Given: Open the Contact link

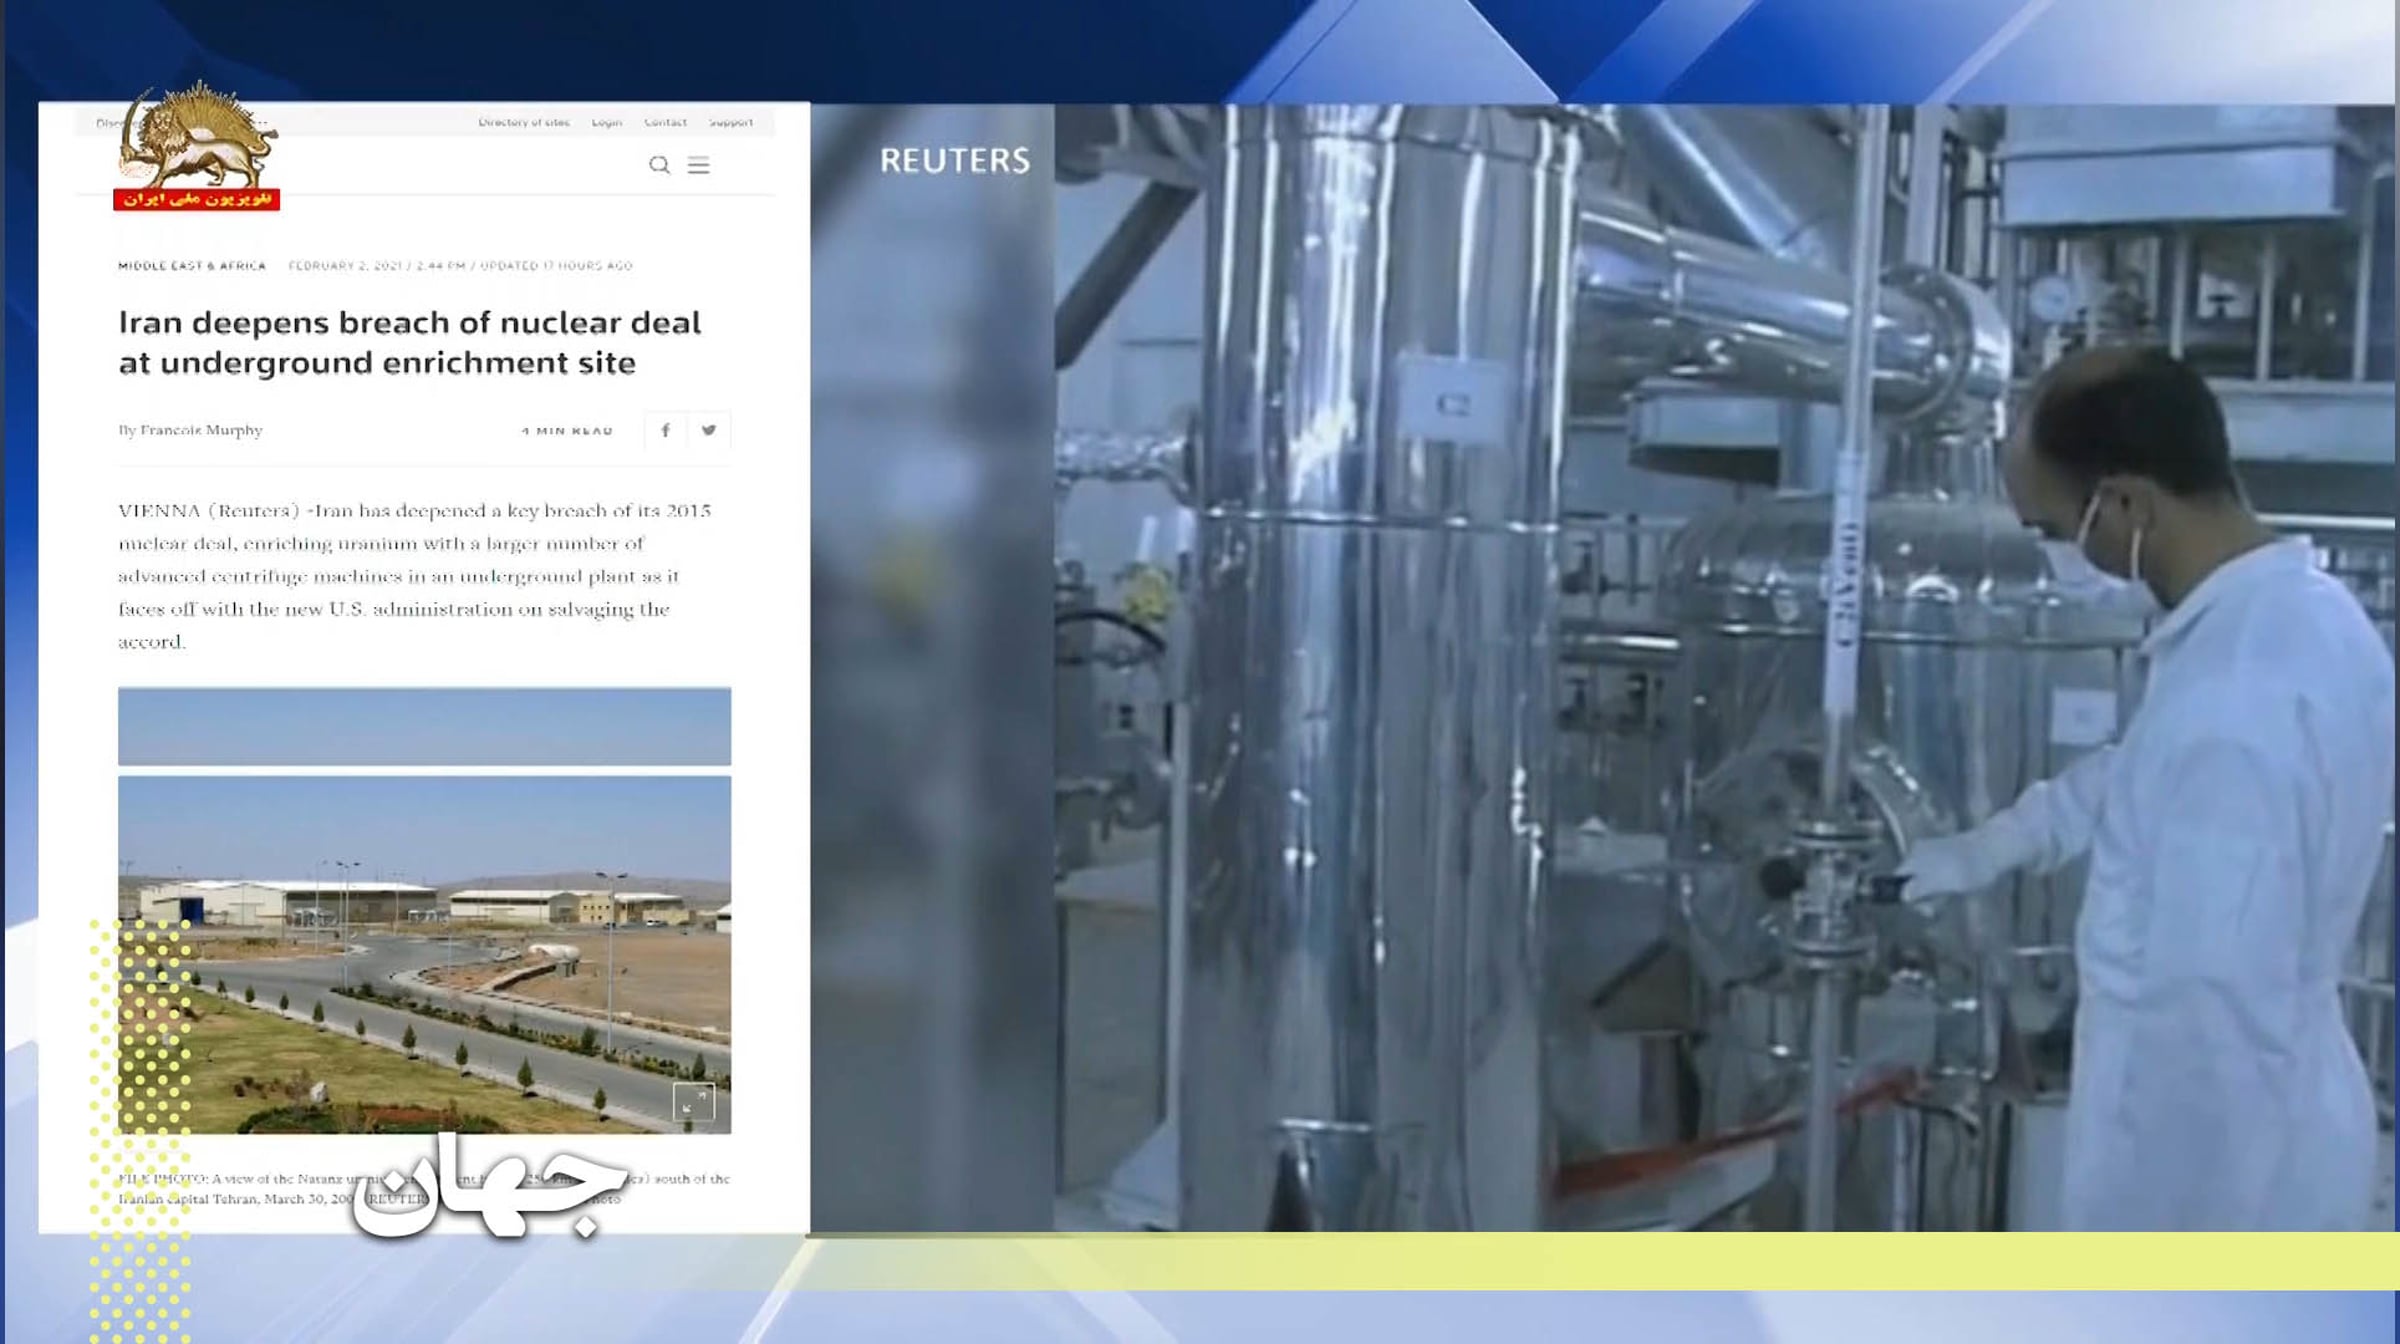Looking at the screenshot, I should [x=665, y=122].
